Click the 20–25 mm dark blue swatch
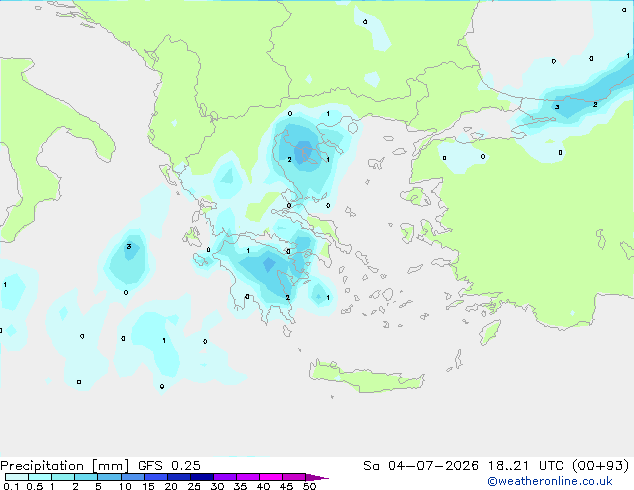 [x=179, y=477]
